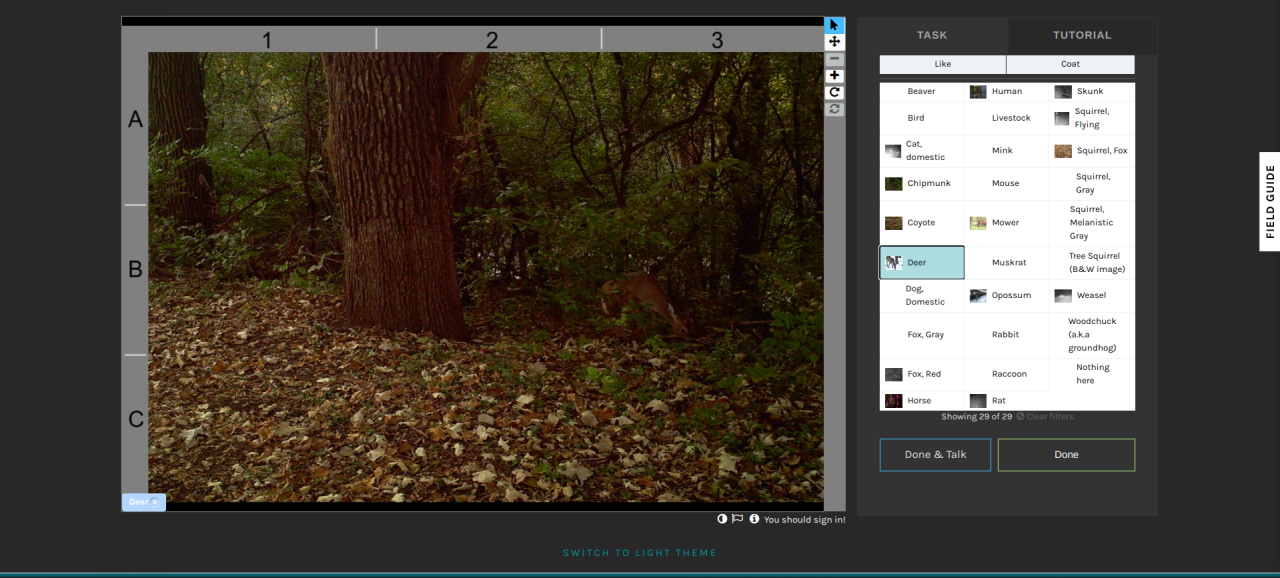Pick Mink from the list
1280x578 pixels.
coord(1007,151)
